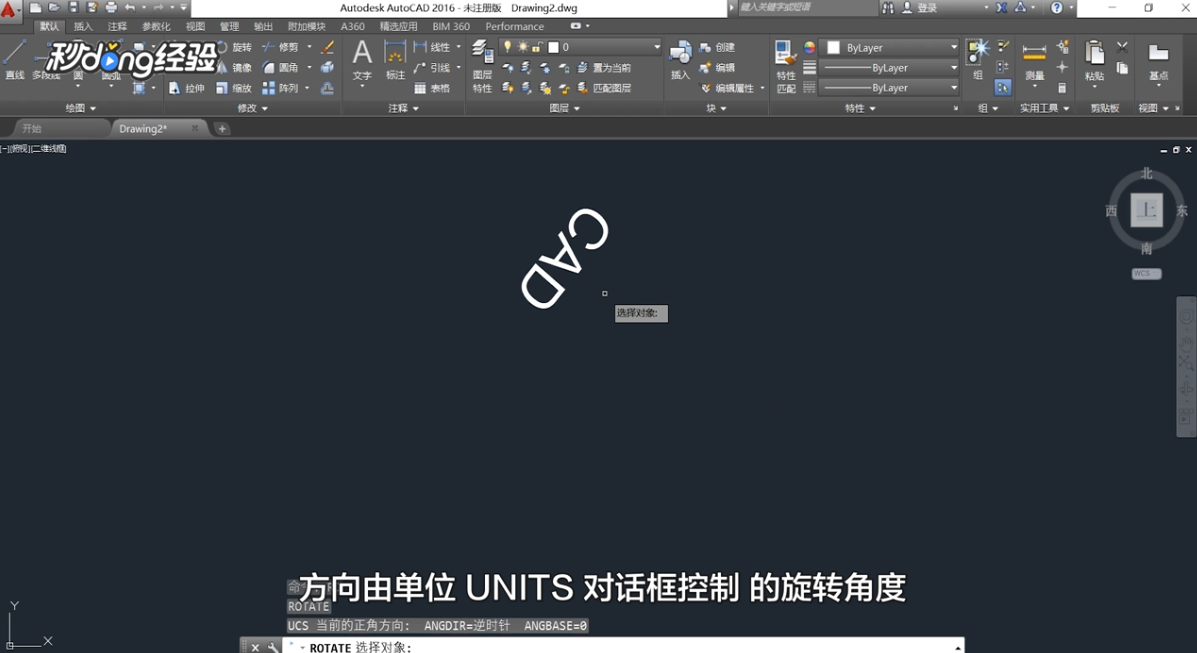The image size is (1197, 653).
Task: Click the 镜像 (Mirror) tool
Action: 242,67
